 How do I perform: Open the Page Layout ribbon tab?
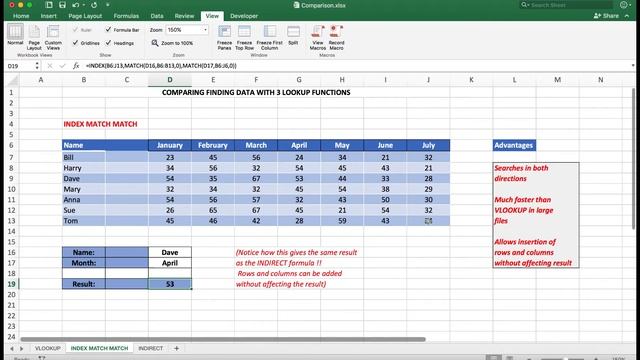click(85, 16)
